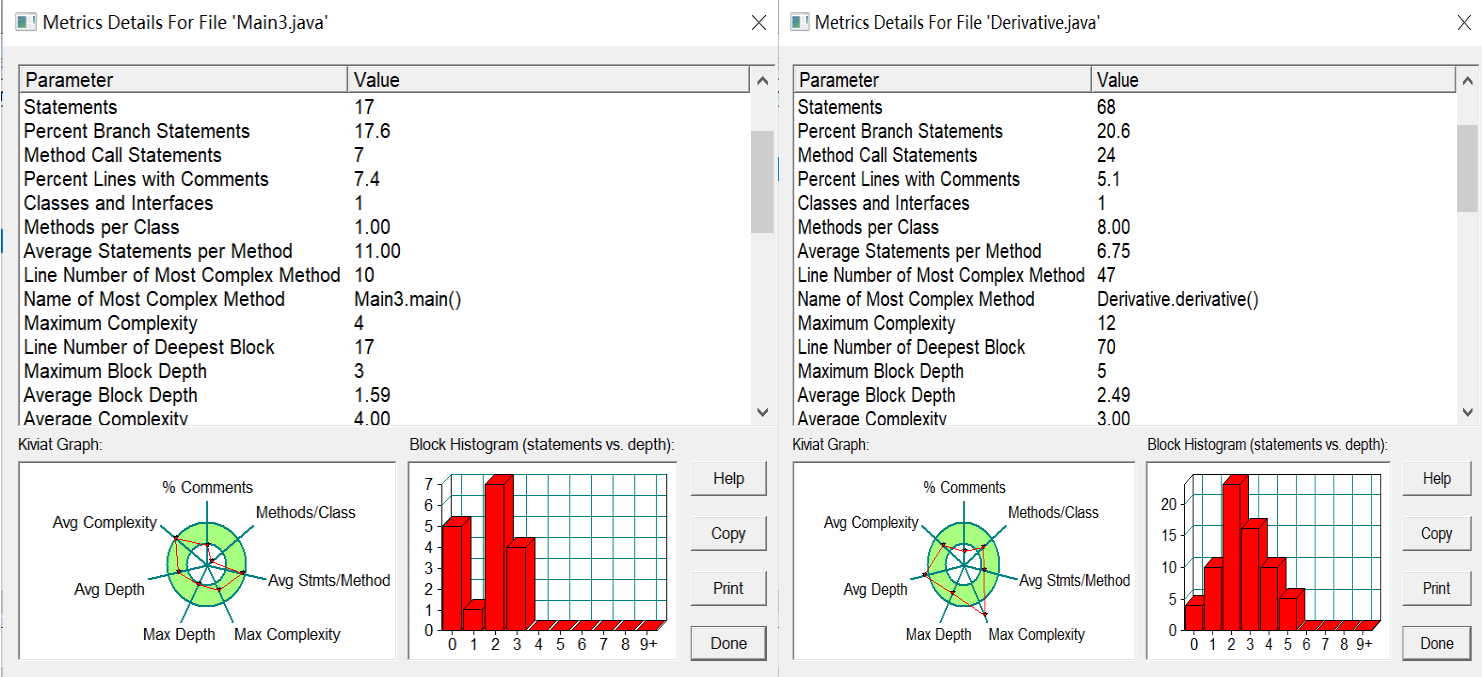1482x677 pixels.
Task: Click the Main3.java Kiviat graph
Action: click(x=207, y=561)
